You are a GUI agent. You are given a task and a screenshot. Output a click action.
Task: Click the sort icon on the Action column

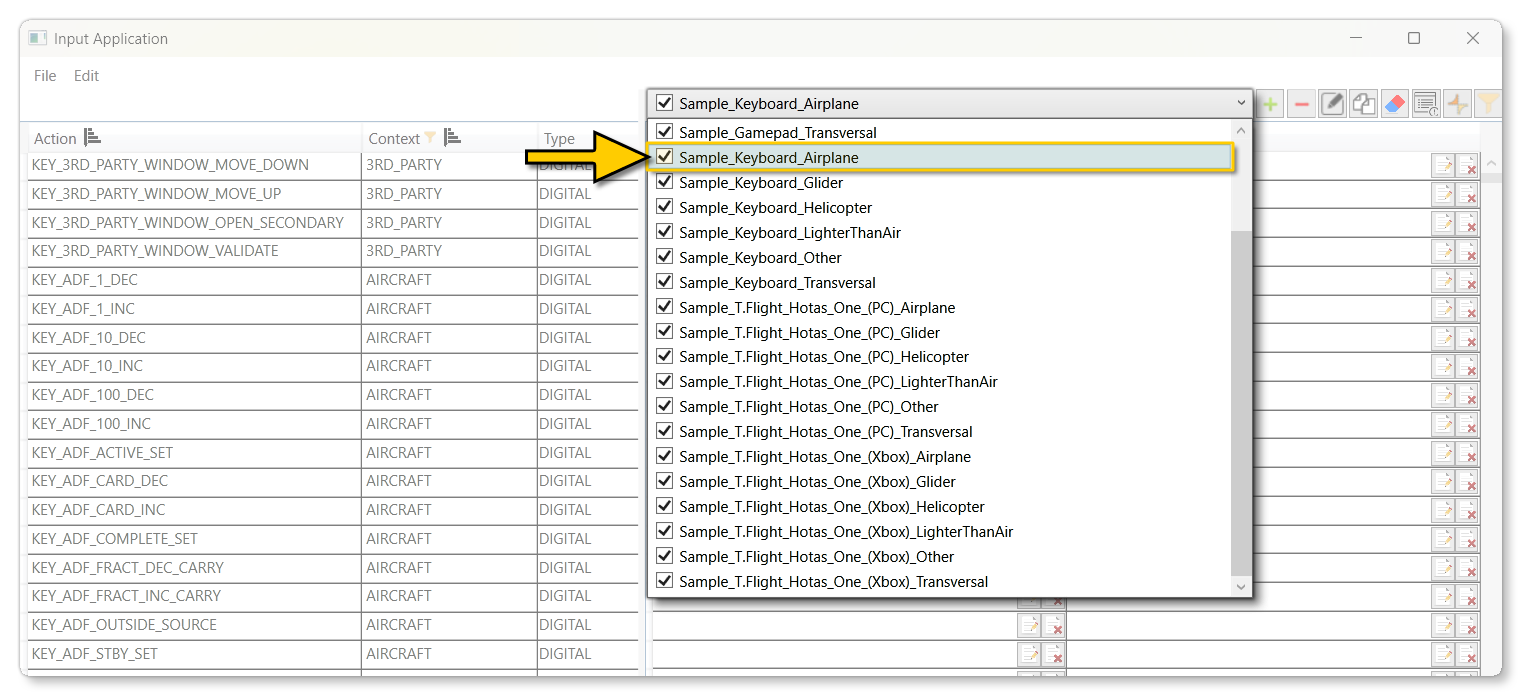(88, 136)
